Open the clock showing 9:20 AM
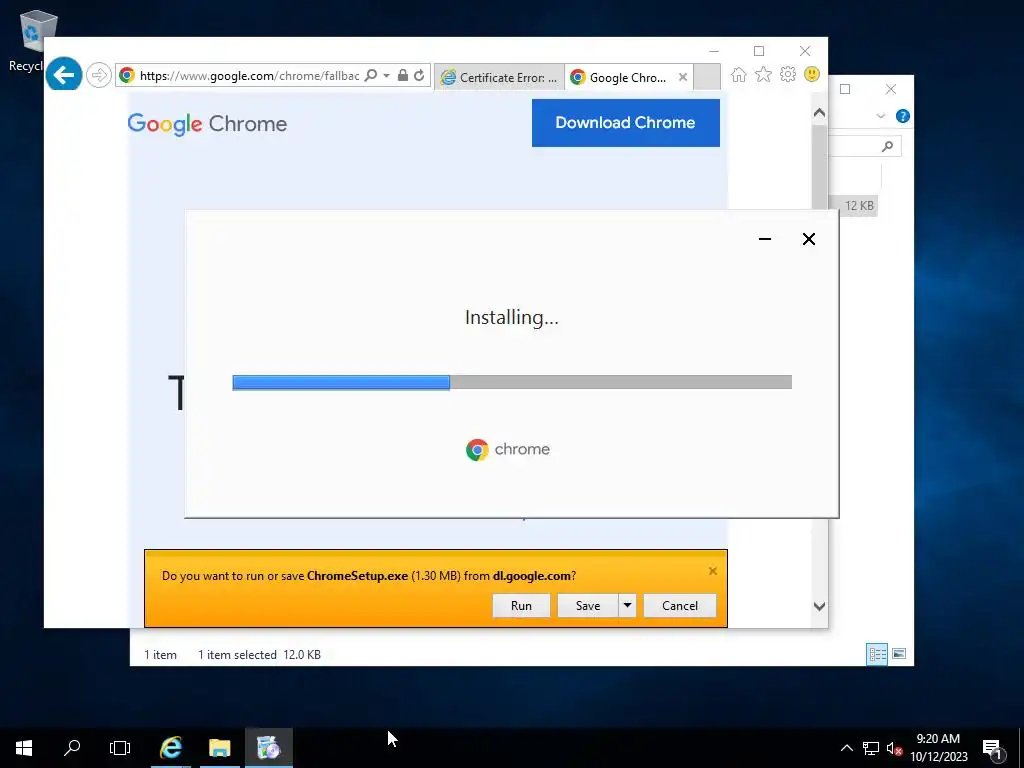 pyautogui.click(x=938, y=748)
